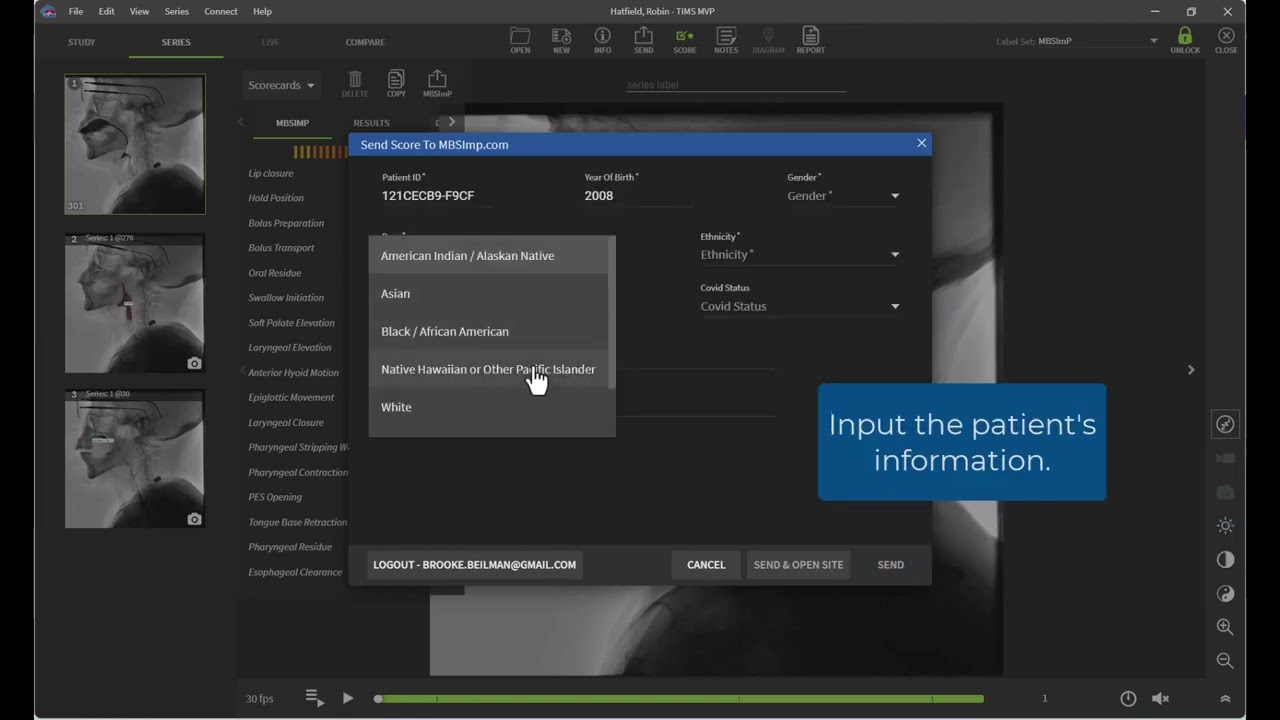Click the measurement tool icon in right sidebar
Image resolution: width=1280 pixels, height=720 pixels.
pos(1225,425)
